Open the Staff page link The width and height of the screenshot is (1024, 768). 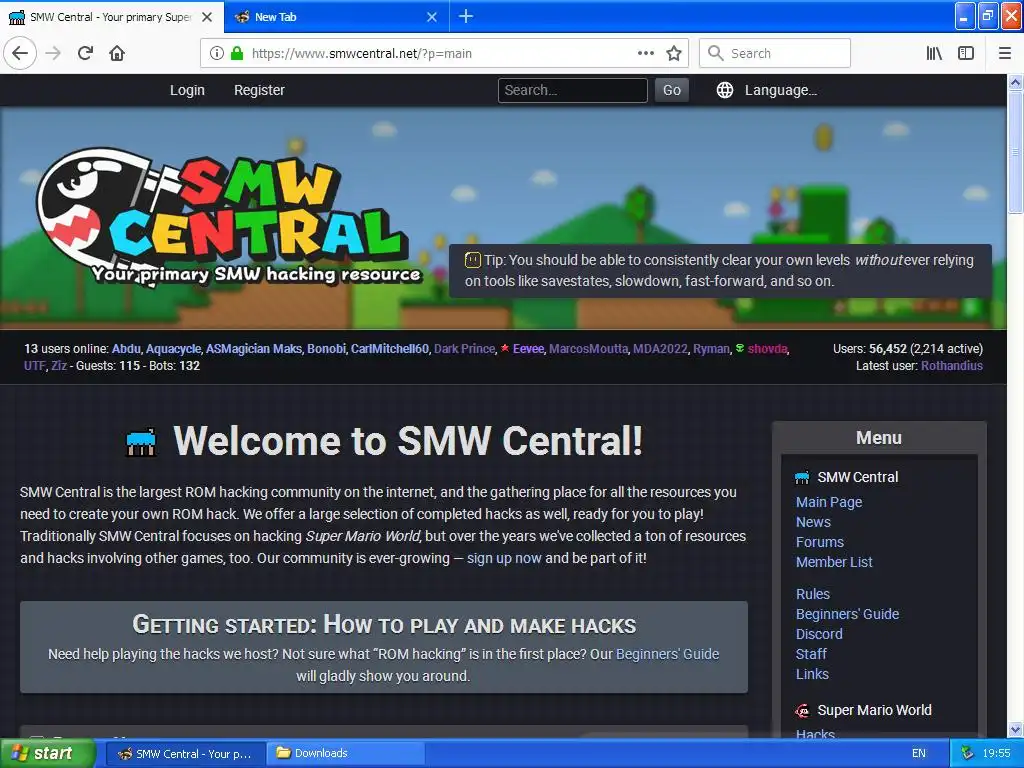[x=811, y=654]
